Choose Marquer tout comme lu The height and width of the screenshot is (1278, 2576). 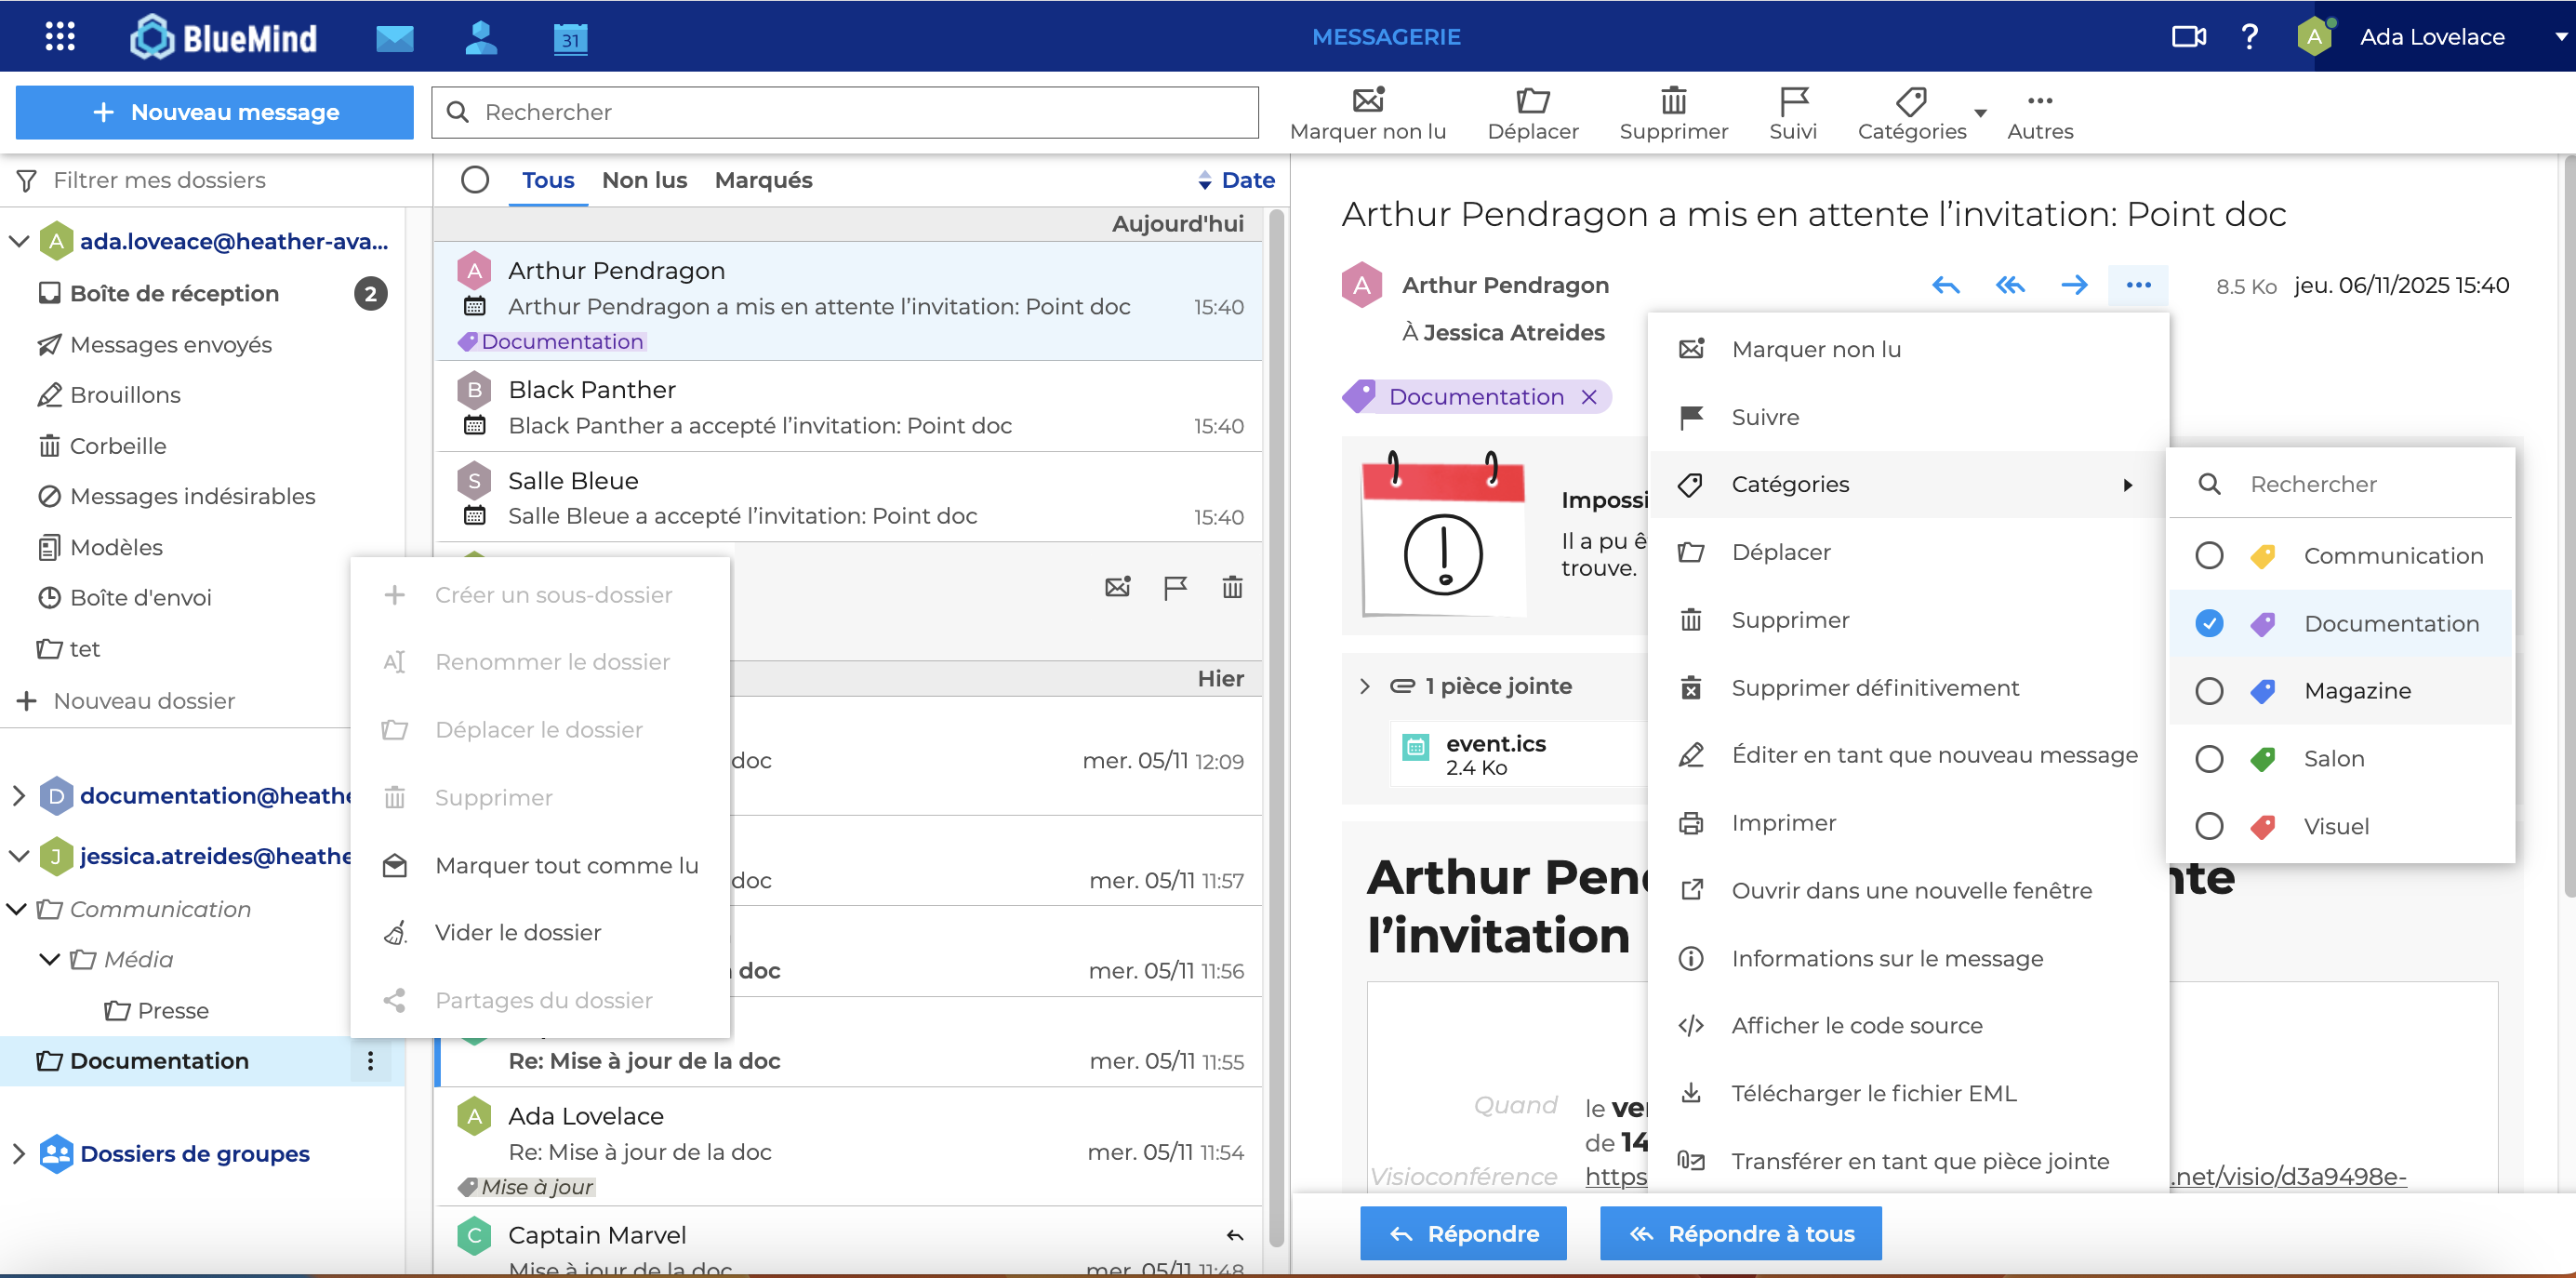coord(566,865)
